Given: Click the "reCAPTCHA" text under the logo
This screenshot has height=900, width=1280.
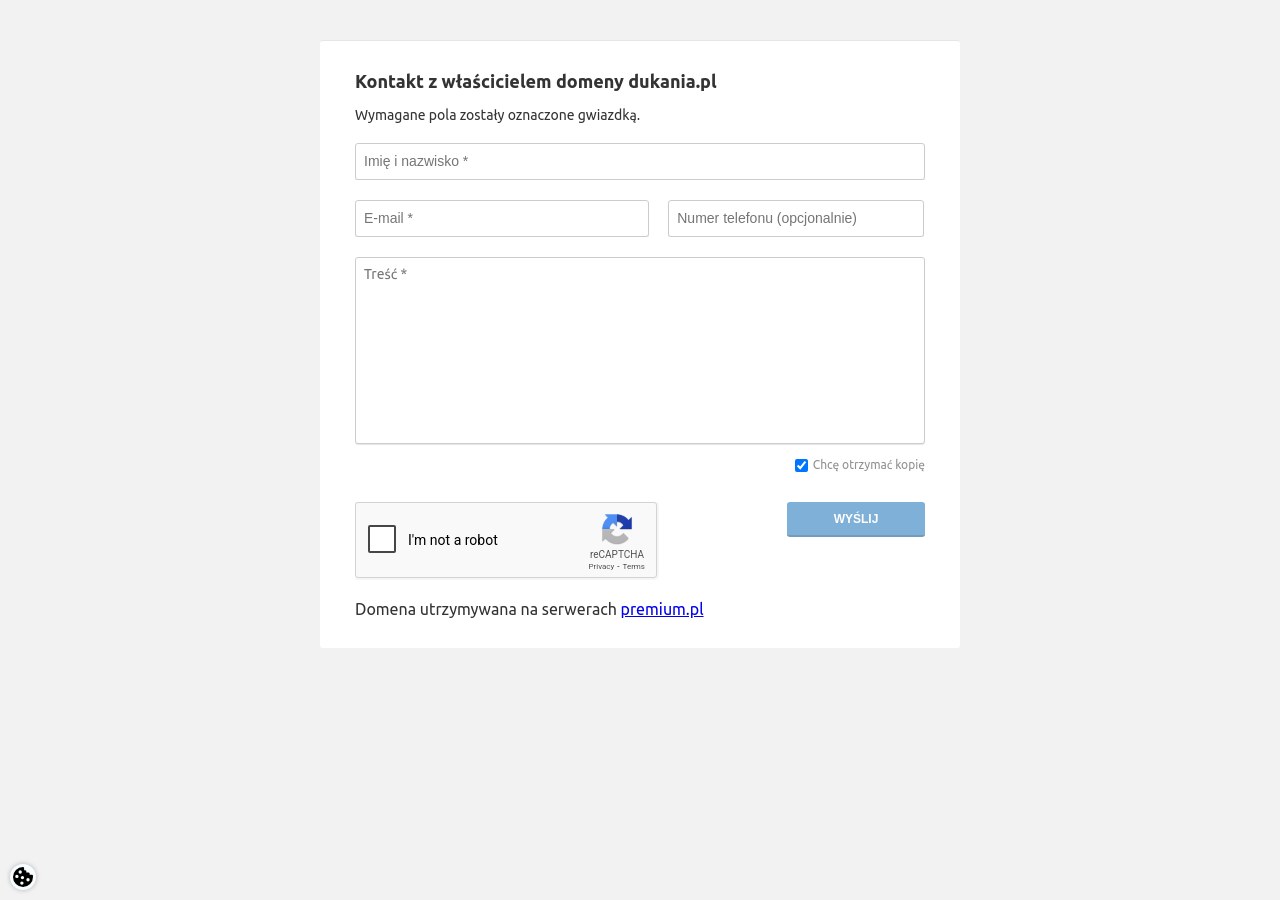Looking at the screenshot, I should click(x=617, y=555).
